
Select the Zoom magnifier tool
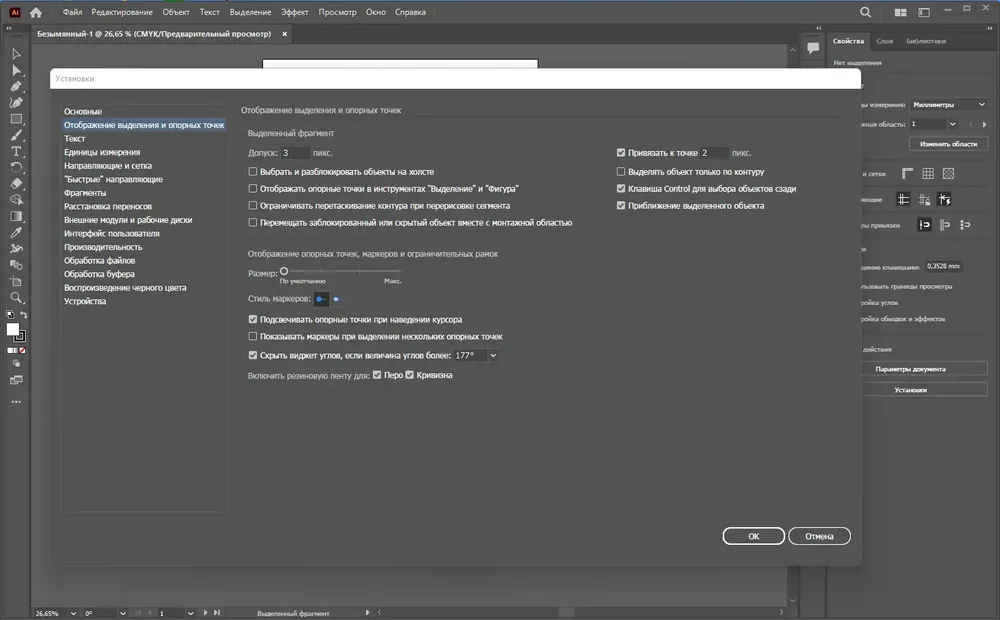[x=16, y=298]
